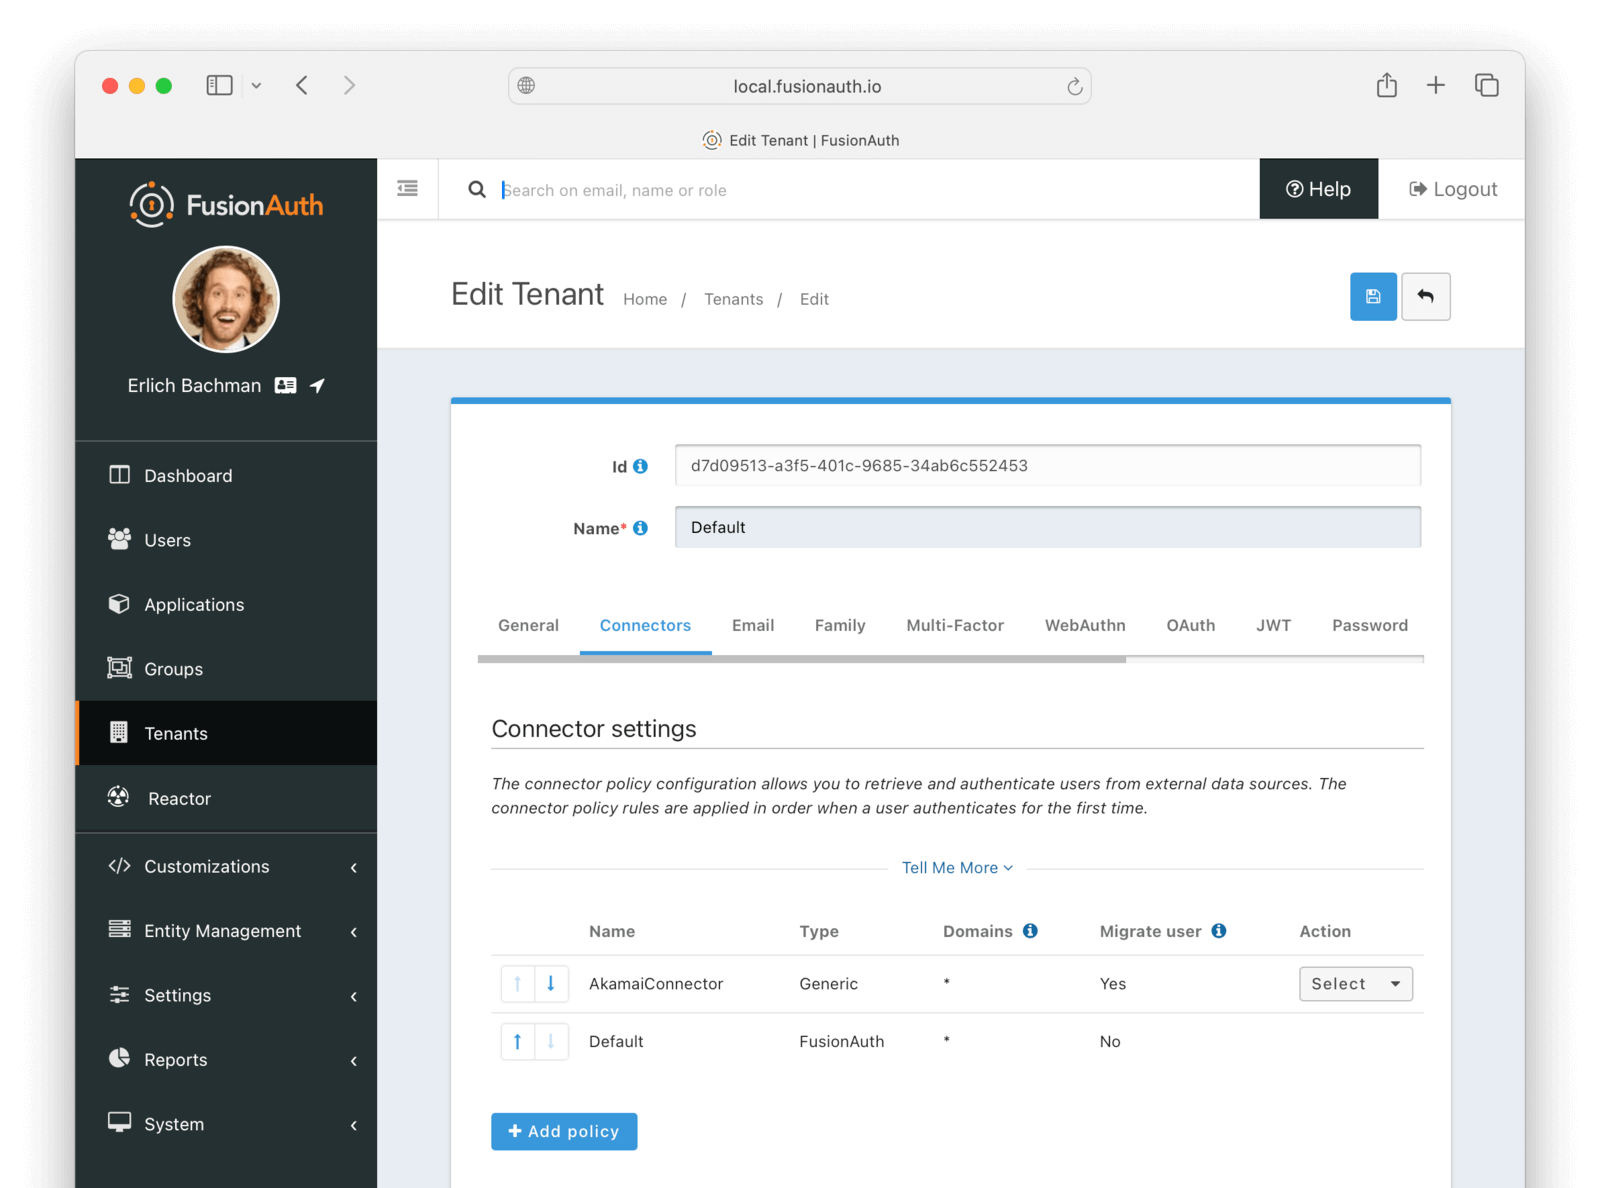Click the search field for email or role
This screenshot has height=1188, width=1600.
coord(750,189)
